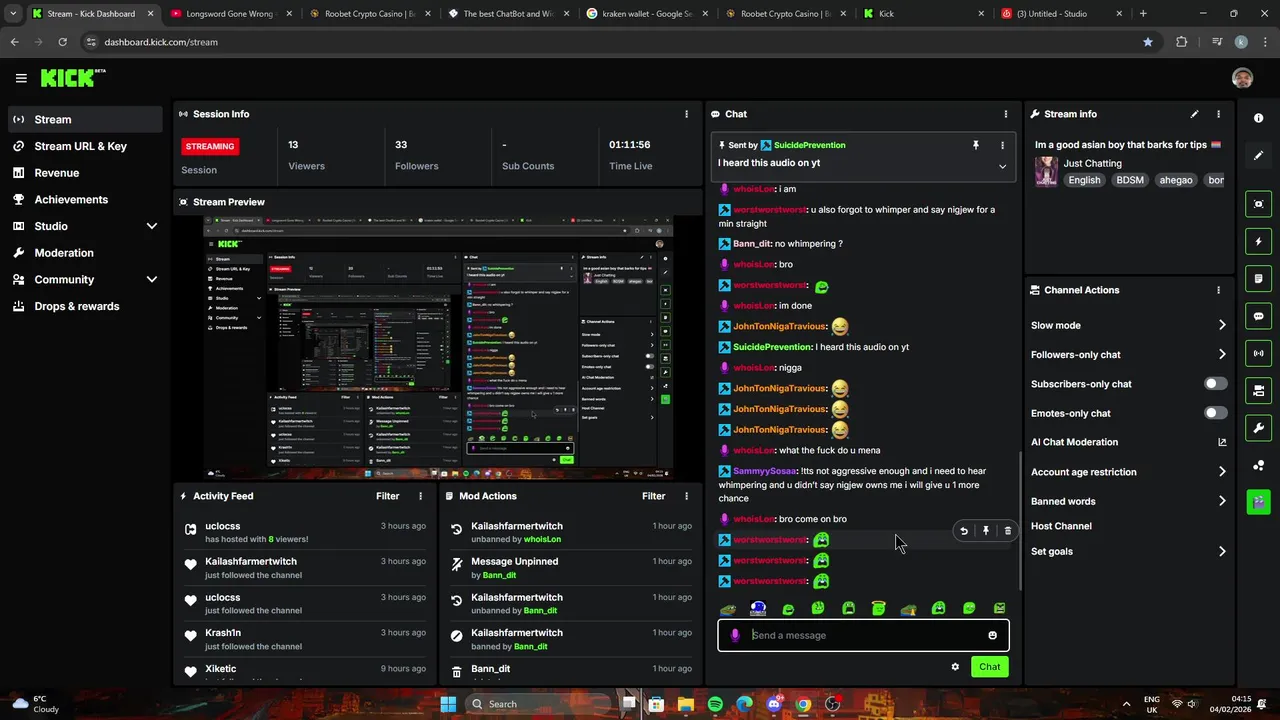
Task: Open Achievements in sidebar
Action: click(x=85, y=199)
